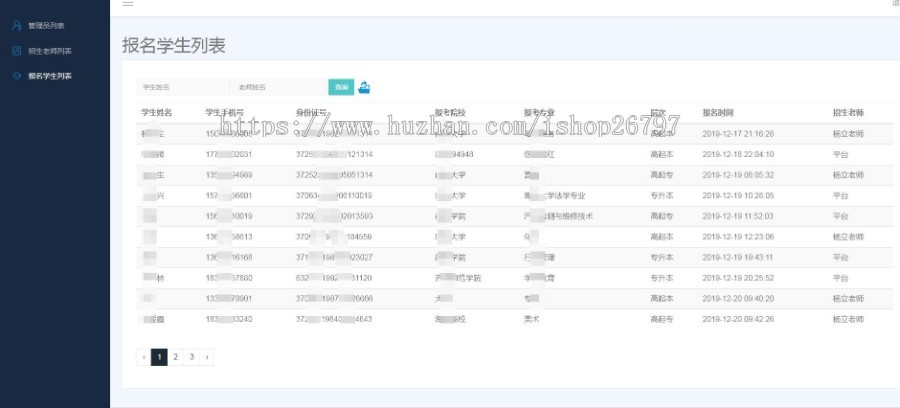Click 高起本 in the 09:40:20 row
Screen dimensions: 900x408
click(x=662, y=299)
